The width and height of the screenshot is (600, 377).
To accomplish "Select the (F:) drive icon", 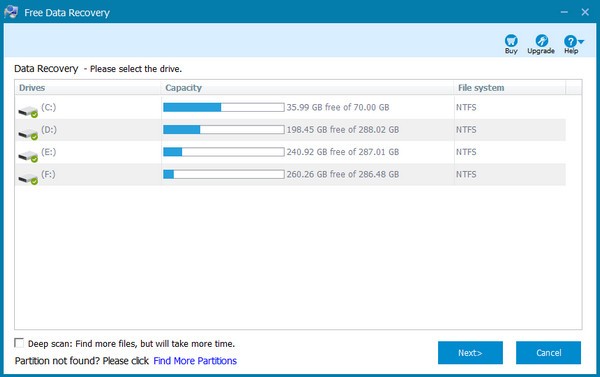I will [x=28, y=178].
